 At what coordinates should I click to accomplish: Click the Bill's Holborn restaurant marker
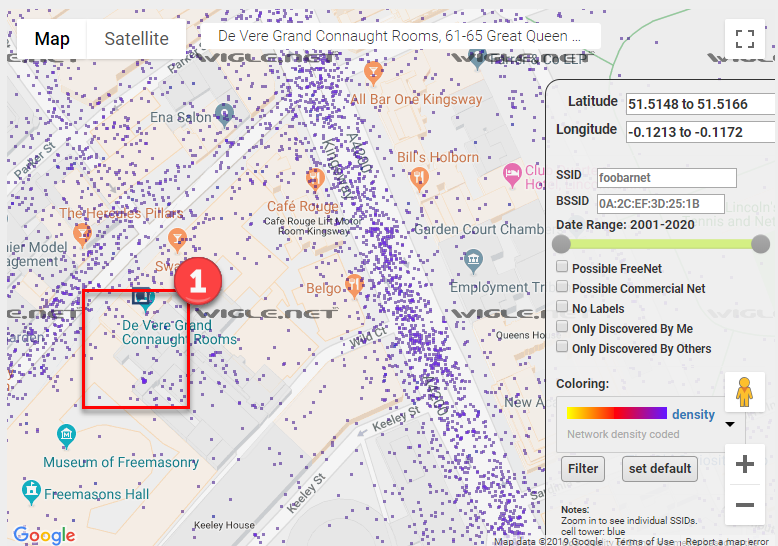[419, 180]
